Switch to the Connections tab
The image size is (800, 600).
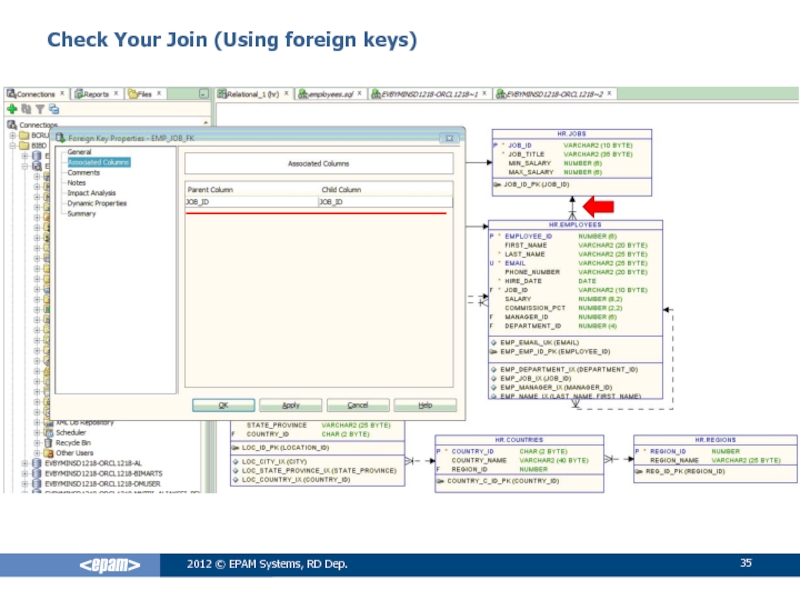coord(35,94)
